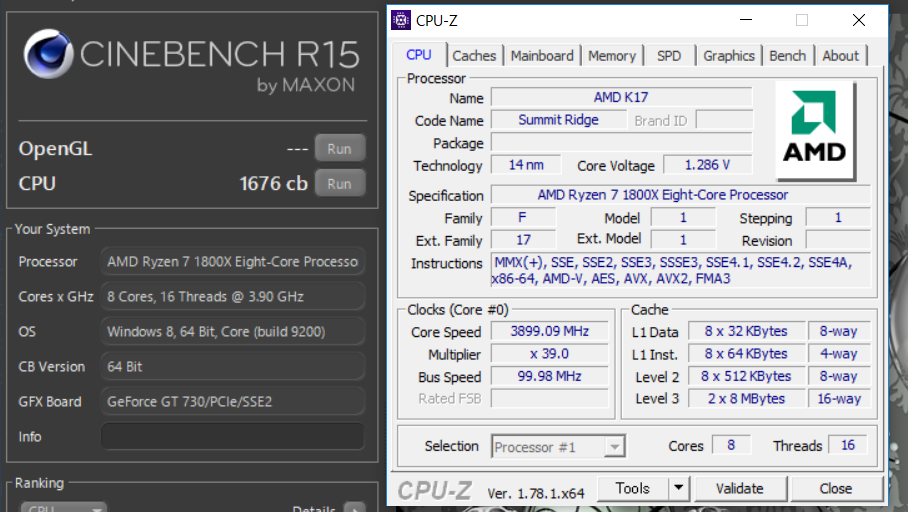Click the OS field Windows 8
Viewport: 908px width, 512px height.
[233, 331]
